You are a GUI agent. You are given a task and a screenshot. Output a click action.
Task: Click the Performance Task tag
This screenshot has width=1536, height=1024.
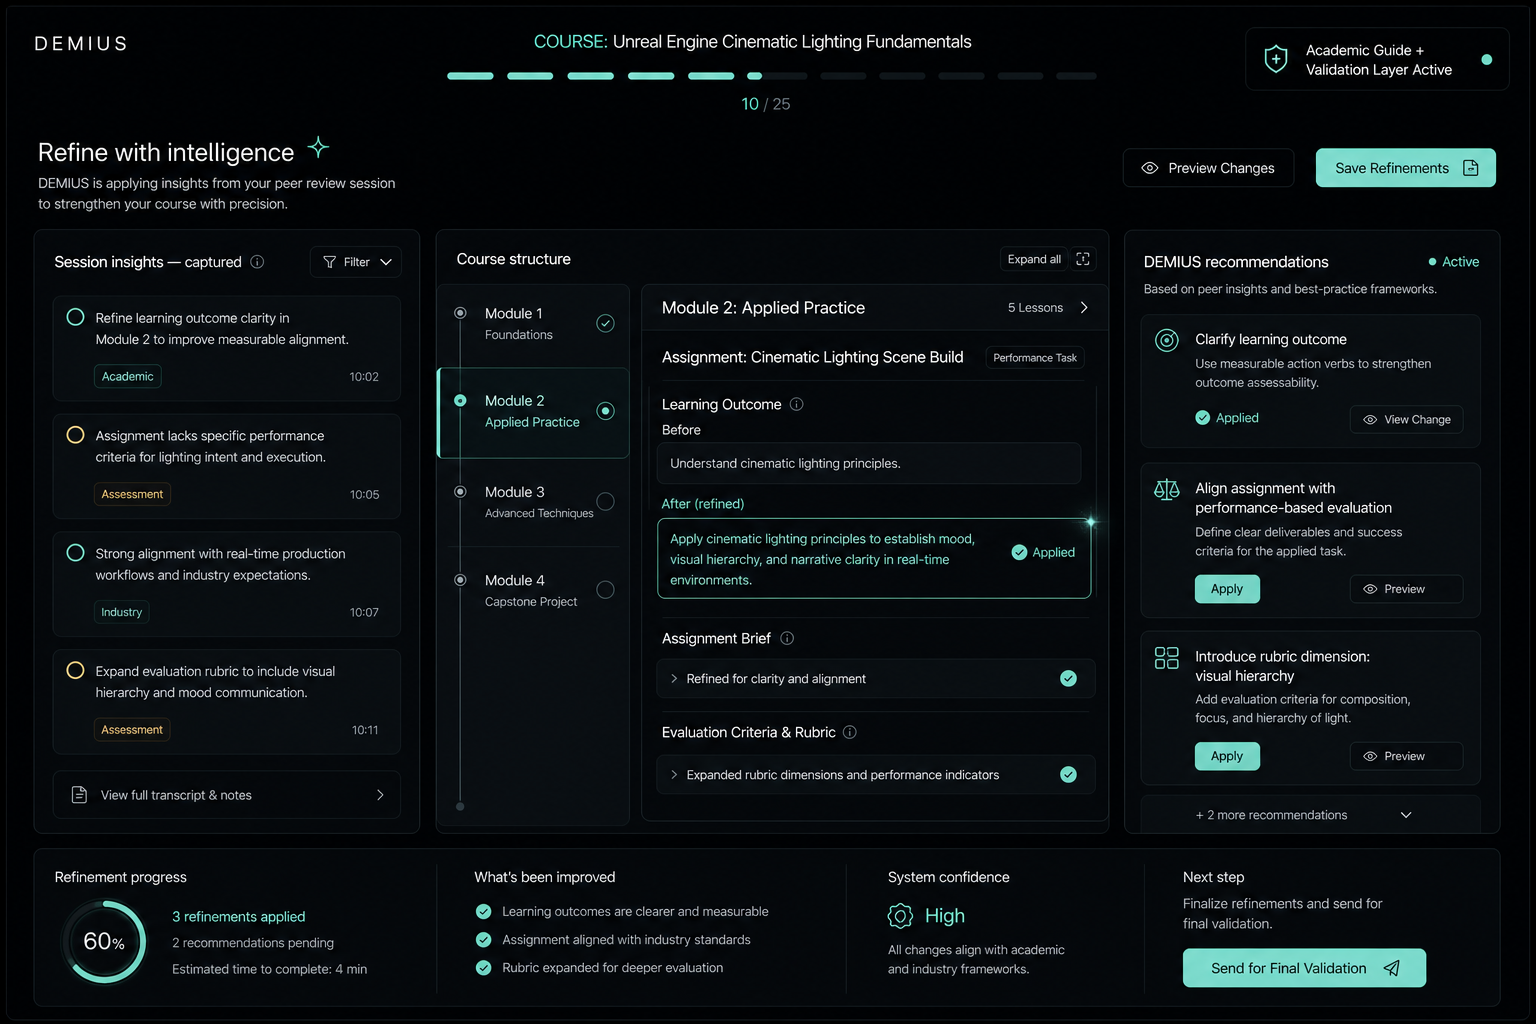tap(1035, 358)
